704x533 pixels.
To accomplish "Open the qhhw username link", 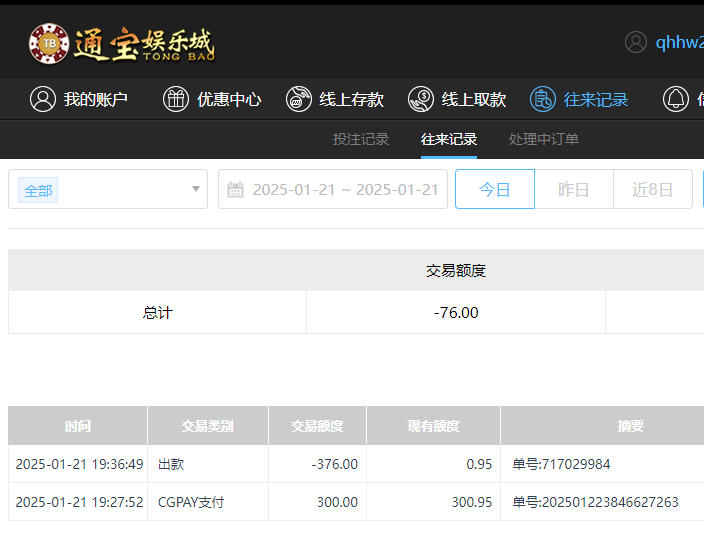I will point(679,42).
